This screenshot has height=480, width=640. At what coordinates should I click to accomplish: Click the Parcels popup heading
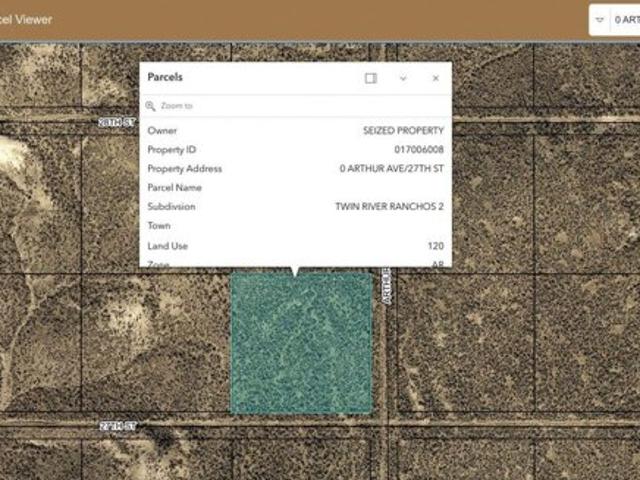click(165, 77)
